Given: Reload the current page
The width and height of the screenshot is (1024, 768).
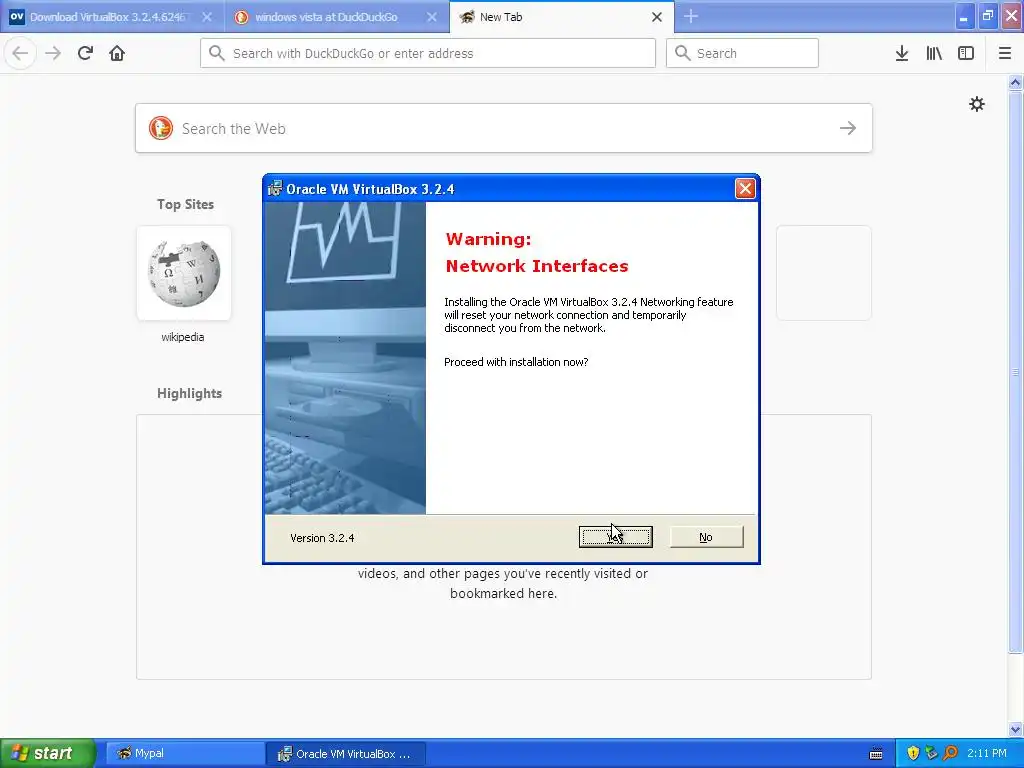Looking at the screenshot, I should point(85,53).
